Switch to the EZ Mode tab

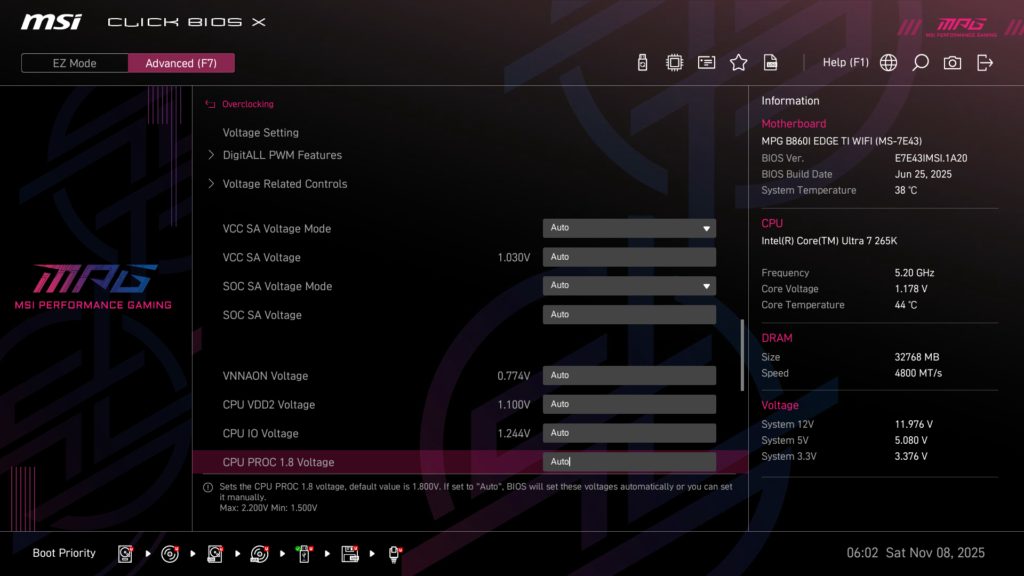(x=73, y=62)
